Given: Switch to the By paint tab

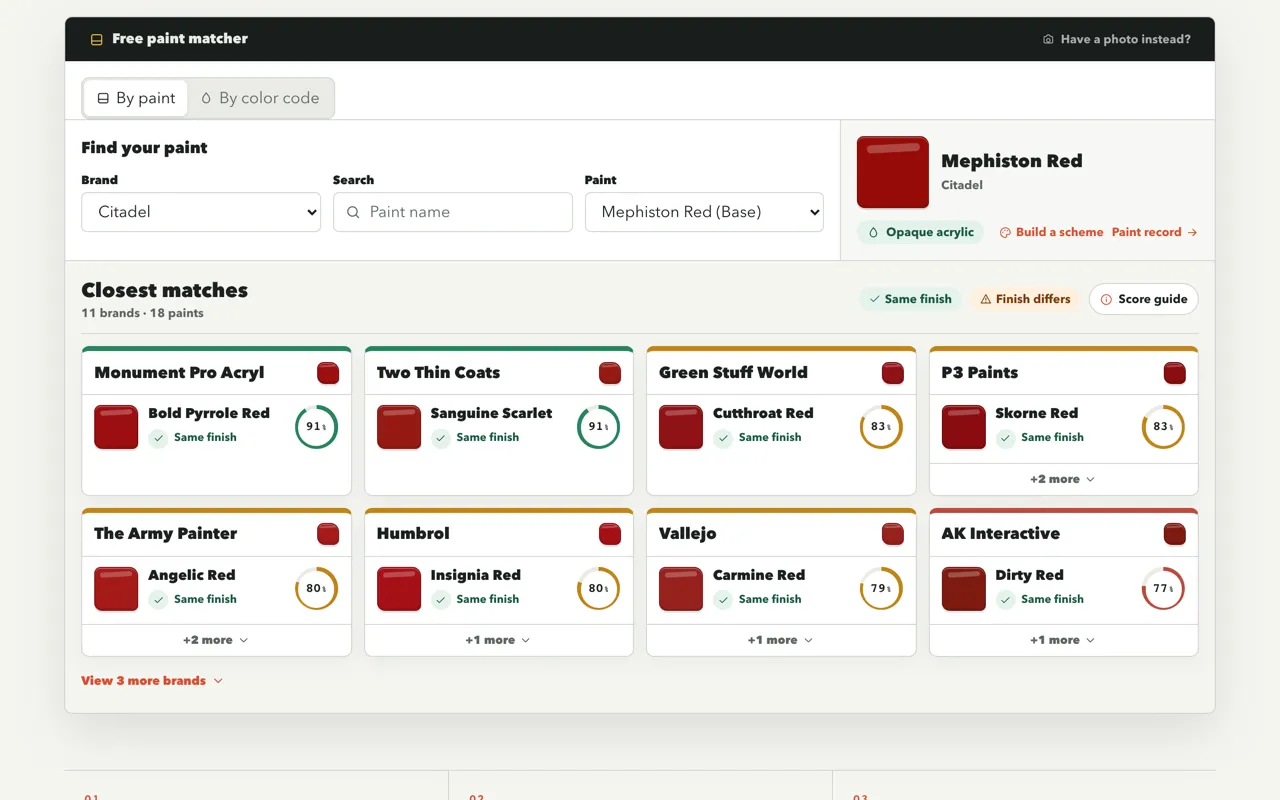Looking at the screenshot, I should [136, 98].
